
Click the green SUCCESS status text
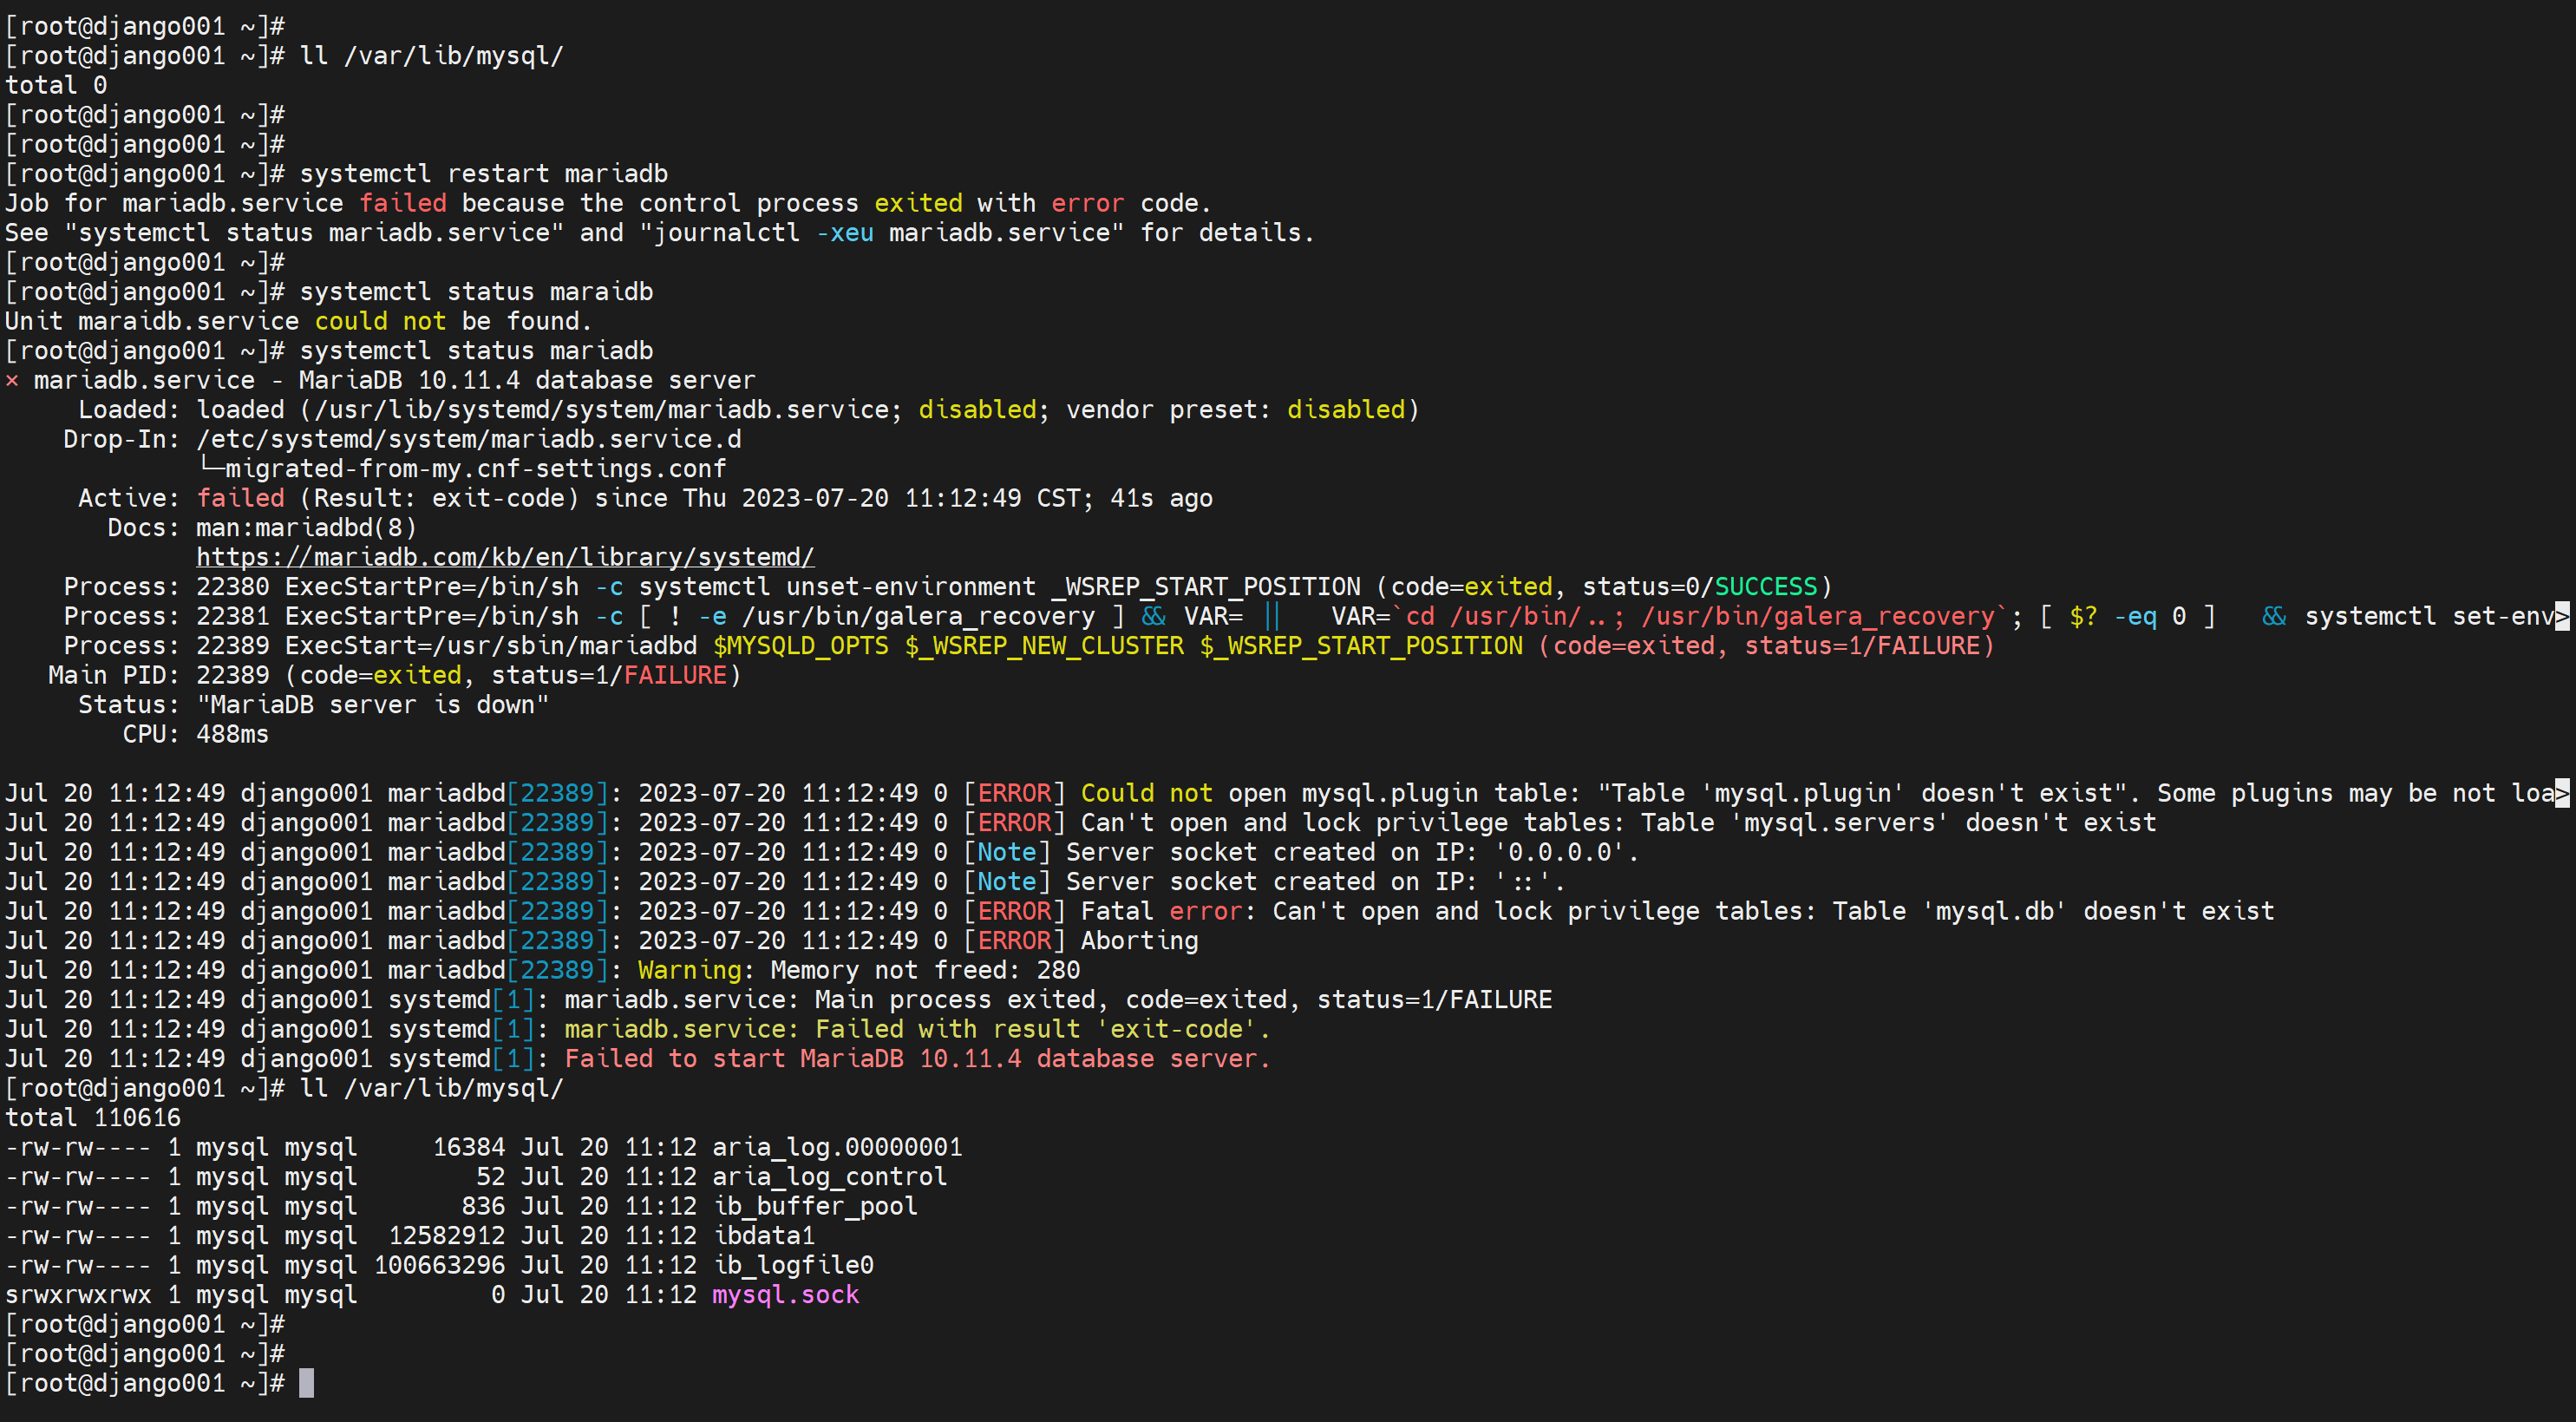point(1765,587)
